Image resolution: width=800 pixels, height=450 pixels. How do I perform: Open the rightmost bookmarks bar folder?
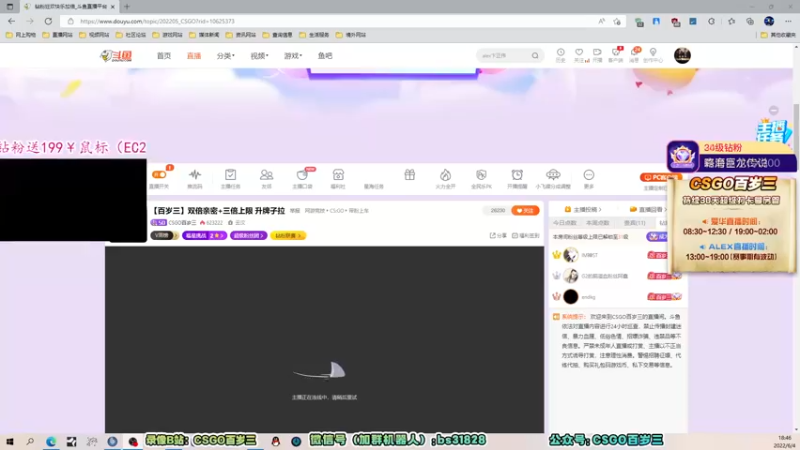778,35
